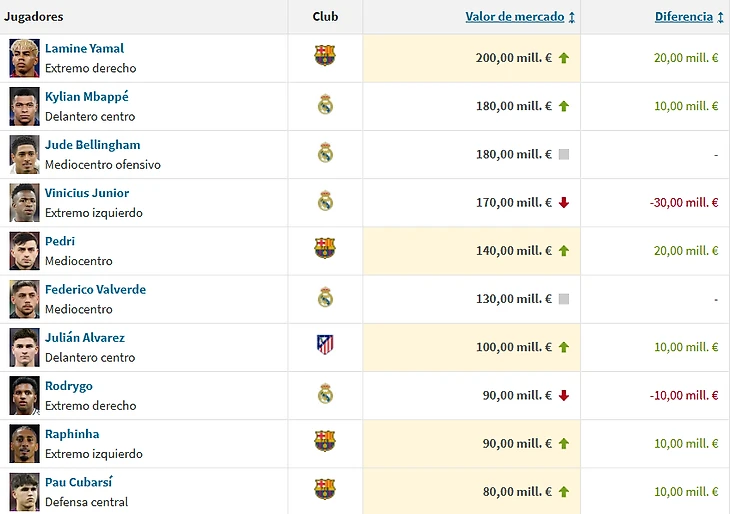Click the Barcelona crest in Raphinha's row
This screenshot has height=514, width=730.
(x=325, y=441)
